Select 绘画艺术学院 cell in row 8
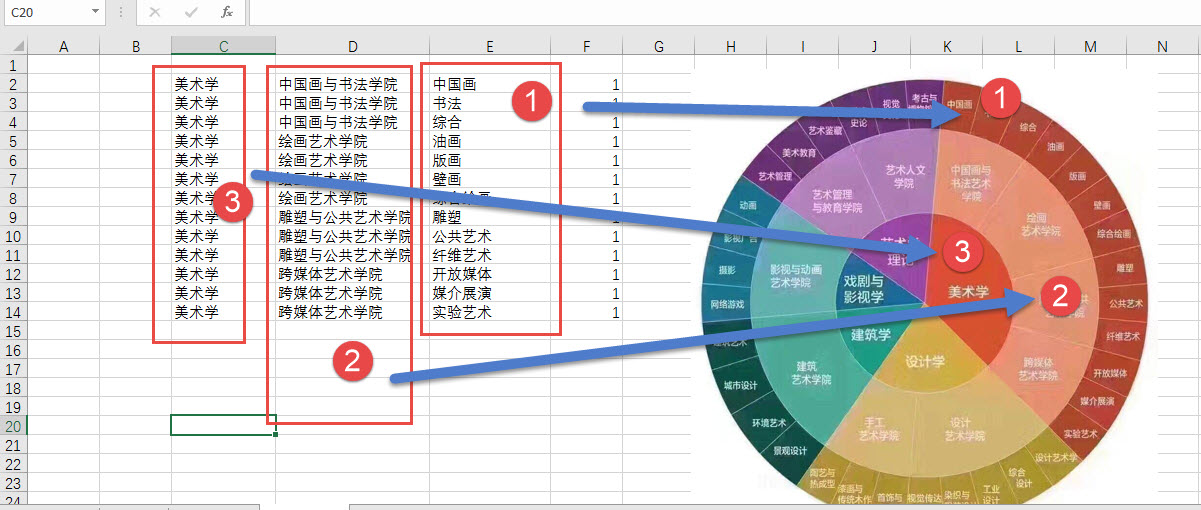 [x=352, y=198]
